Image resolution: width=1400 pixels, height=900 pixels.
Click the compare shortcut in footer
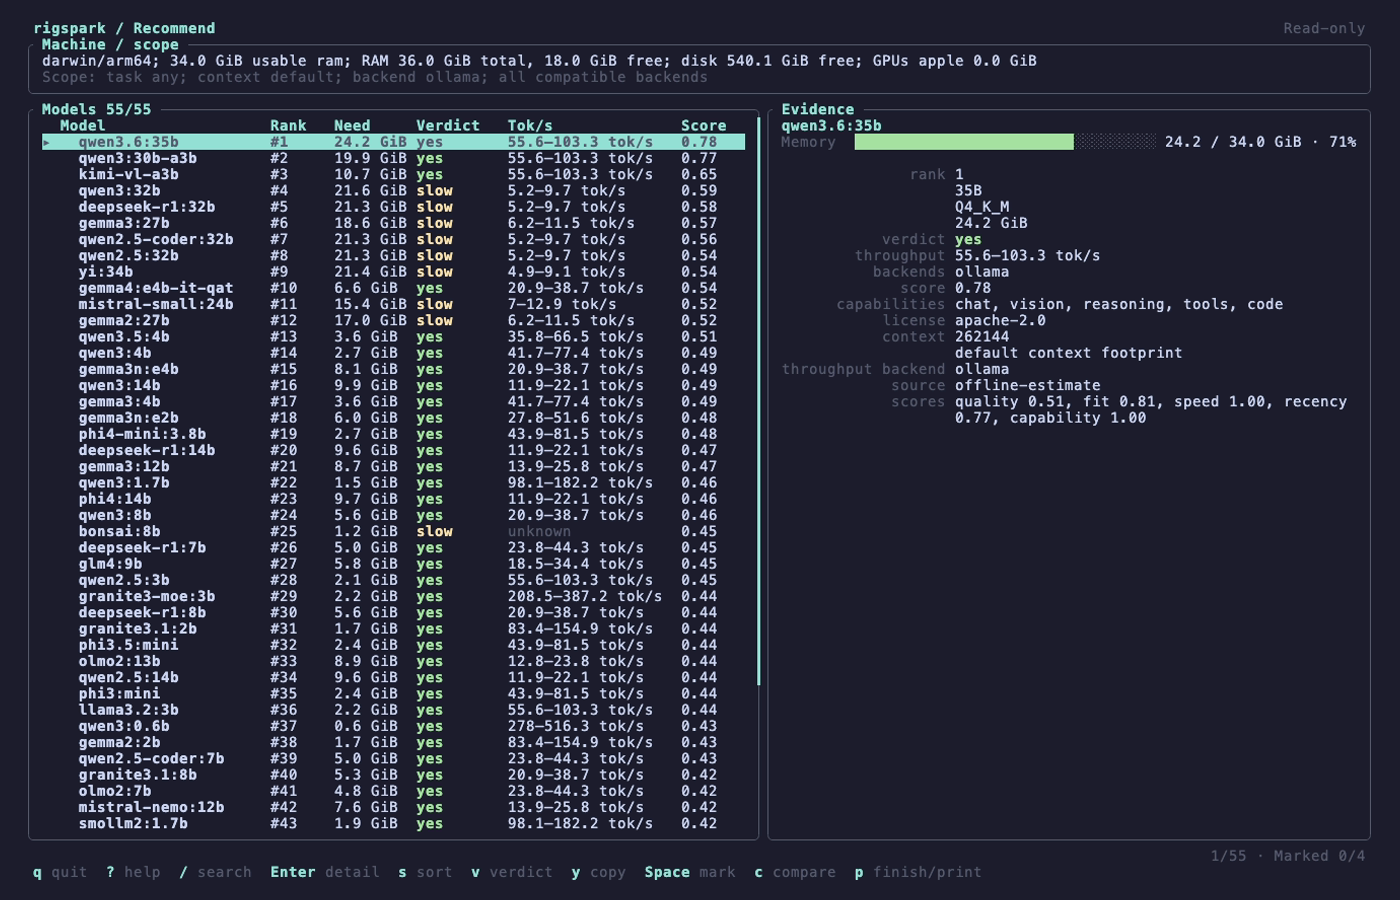[795, 872]
